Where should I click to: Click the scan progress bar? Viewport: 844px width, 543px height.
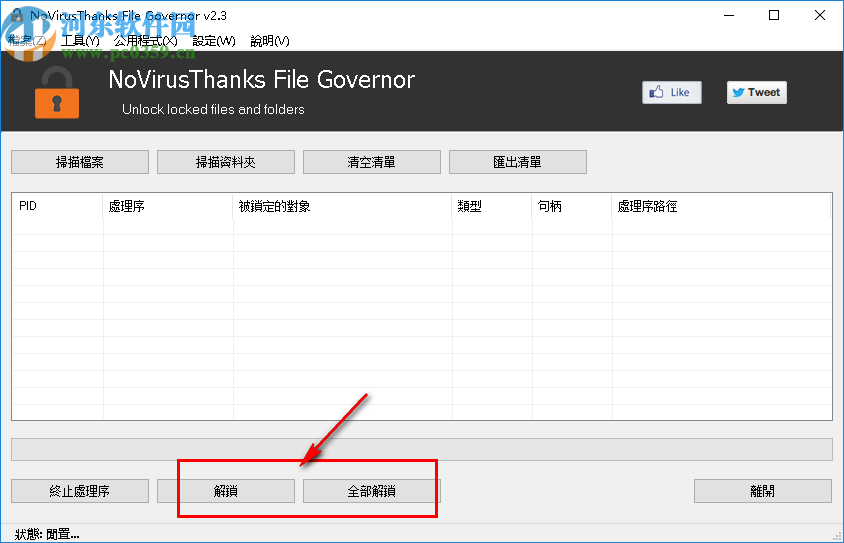tap(421, 449)
